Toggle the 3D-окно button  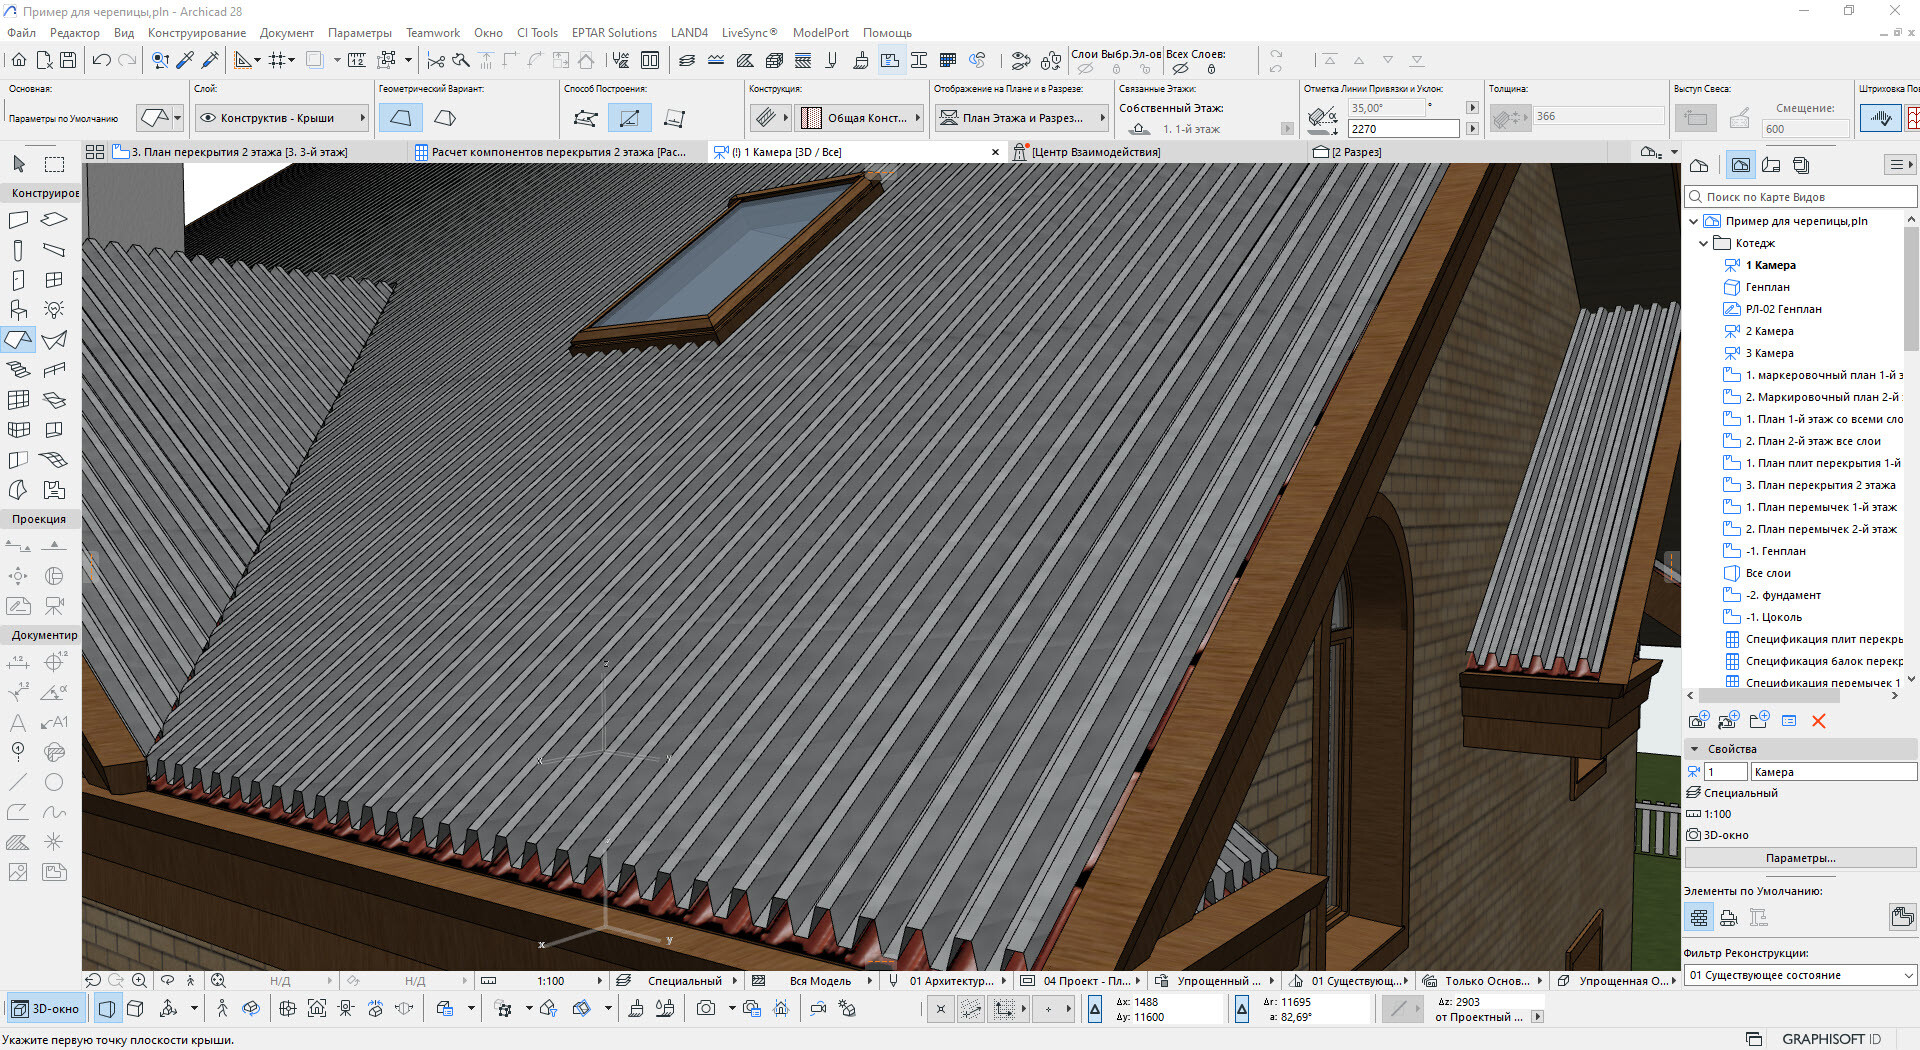click(46, 1009)
